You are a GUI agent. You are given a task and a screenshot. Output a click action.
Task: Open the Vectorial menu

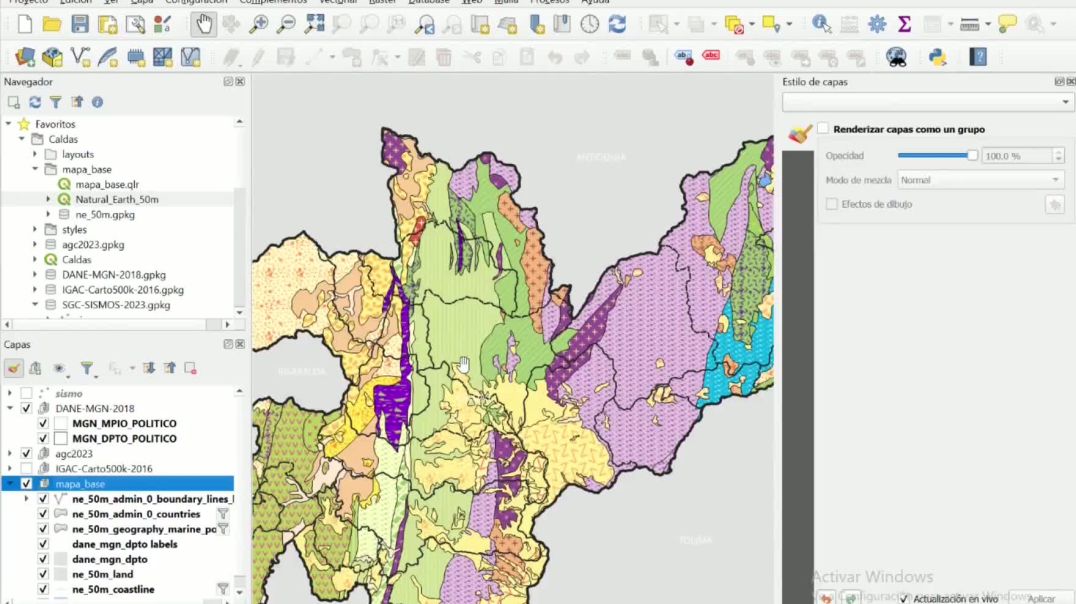(336, 3)
